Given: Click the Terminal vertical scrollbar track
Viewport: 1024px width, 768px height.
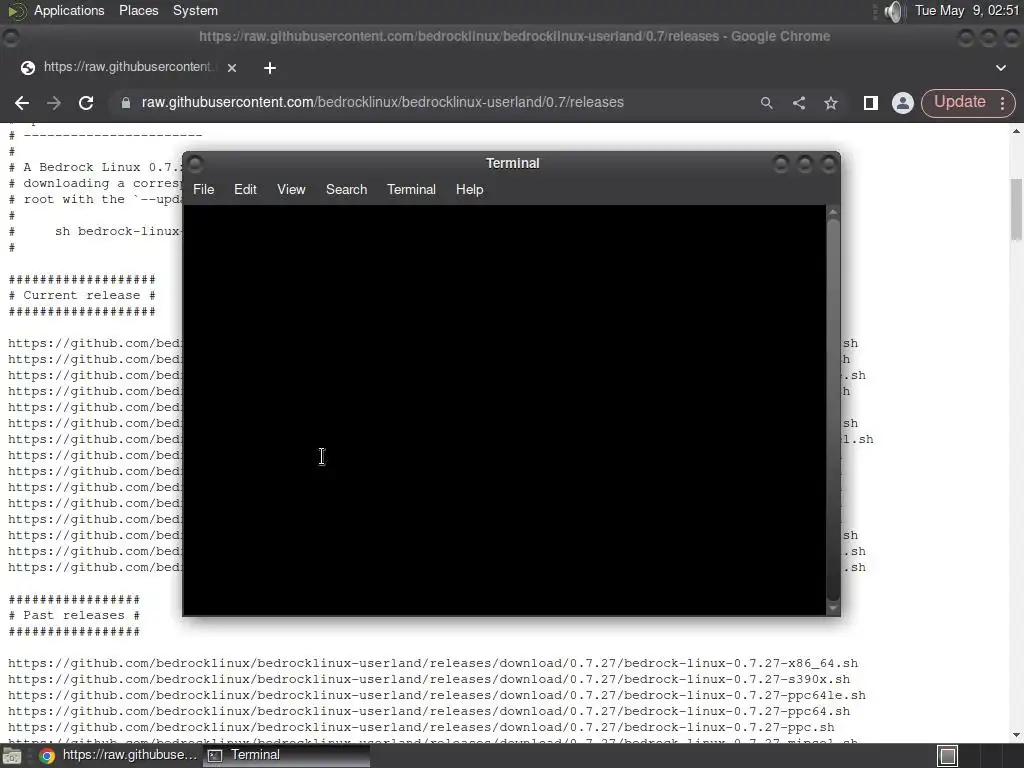Looking at the screenshot, I should (833, 410).
